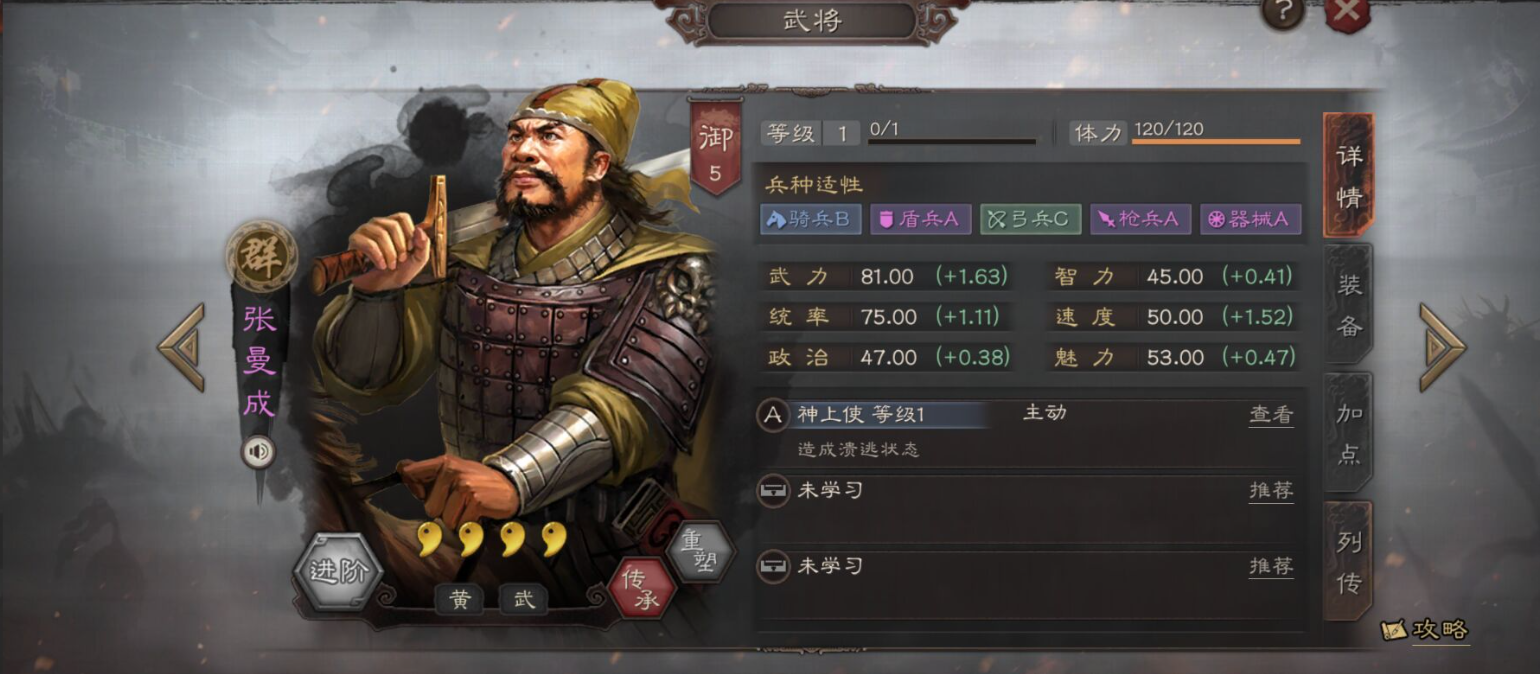Click 推荐 for first unlearned skill slot
Image resolution: width=1540 pixels, height=674 pixels.
click(1271, 491)
